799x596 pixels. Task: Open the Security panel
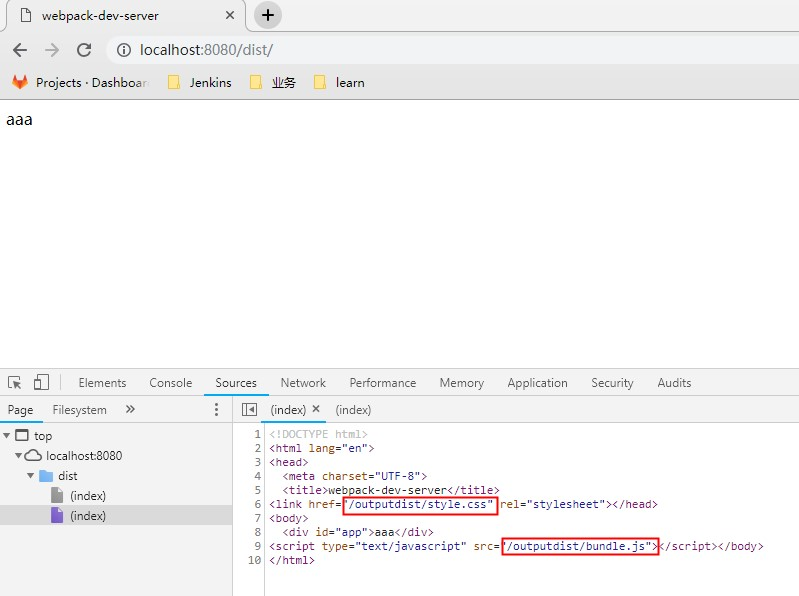click(612, 383)
